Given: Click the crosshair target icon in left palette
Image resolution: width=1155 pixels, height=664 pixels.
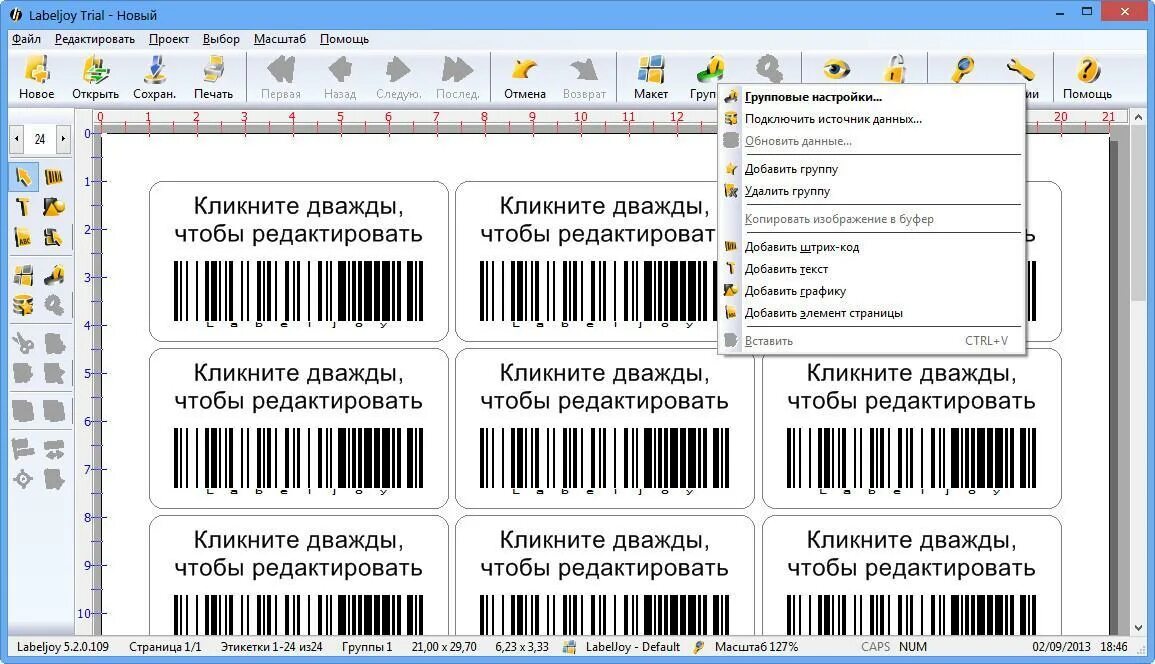Looking at the screenshot, I should [x=24, y=480].
